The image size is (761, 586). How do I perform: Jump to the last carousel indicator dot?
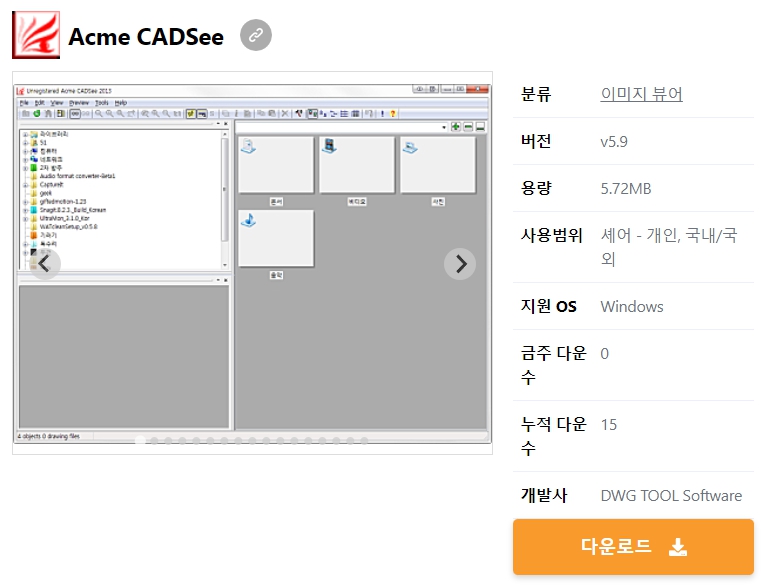click(364, 441)
